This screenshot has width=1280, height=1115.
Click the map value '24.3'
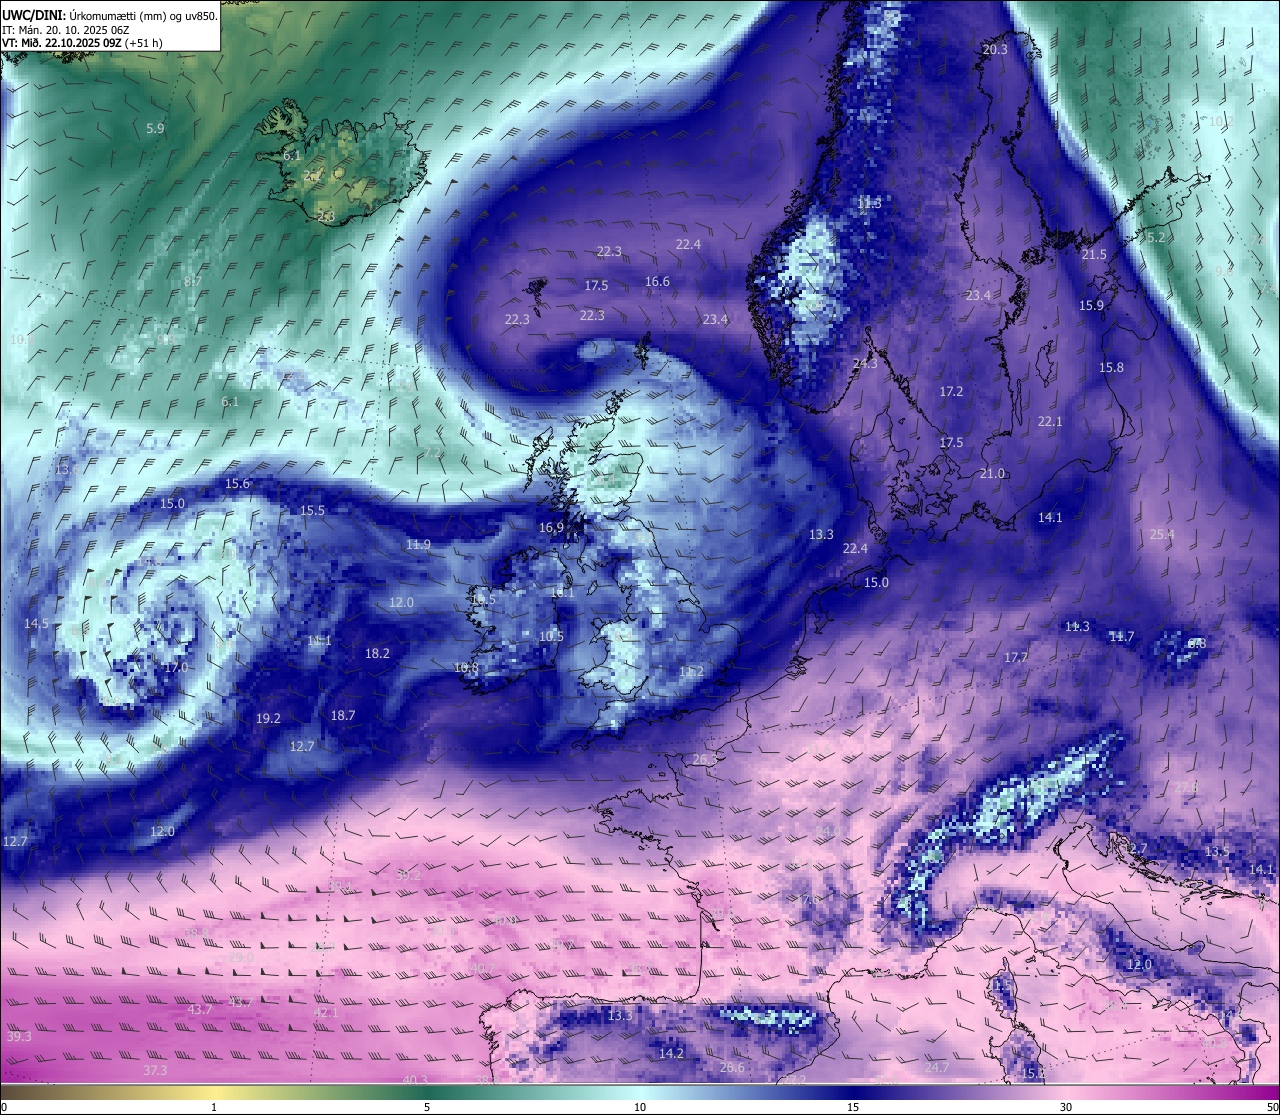(x=865, y=363)
